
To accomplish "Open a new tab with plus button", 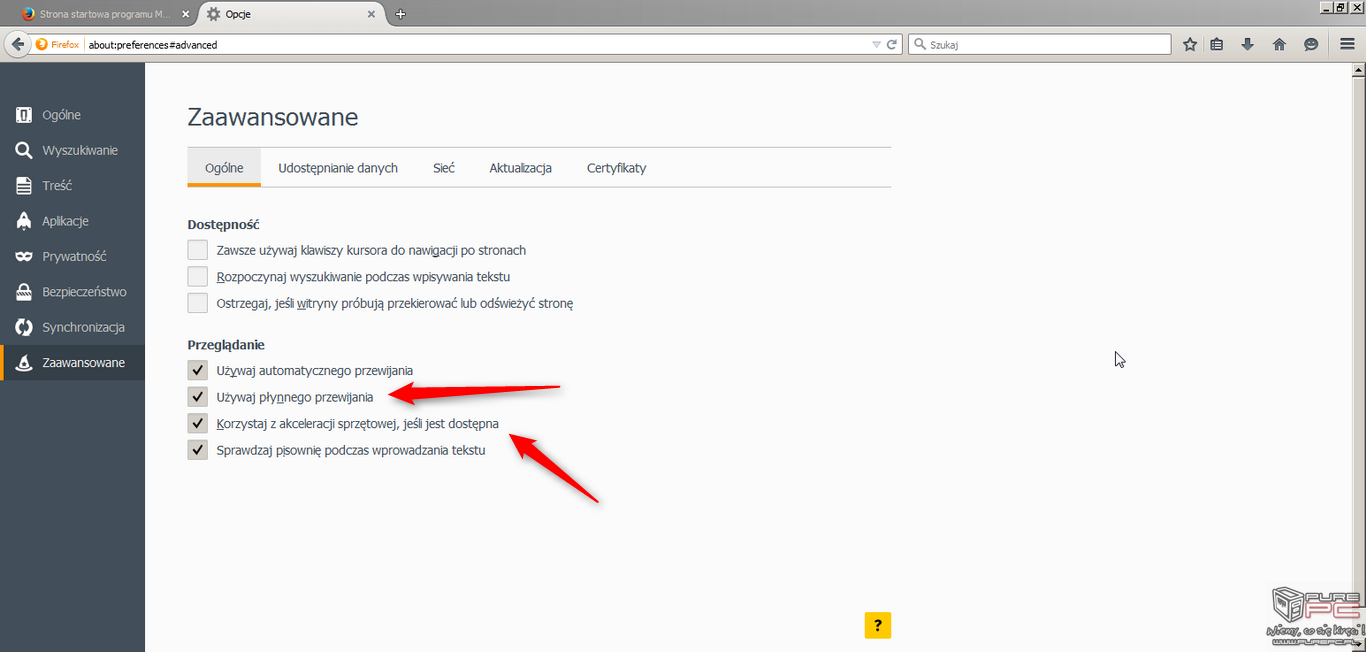I will tap(401, 14).
